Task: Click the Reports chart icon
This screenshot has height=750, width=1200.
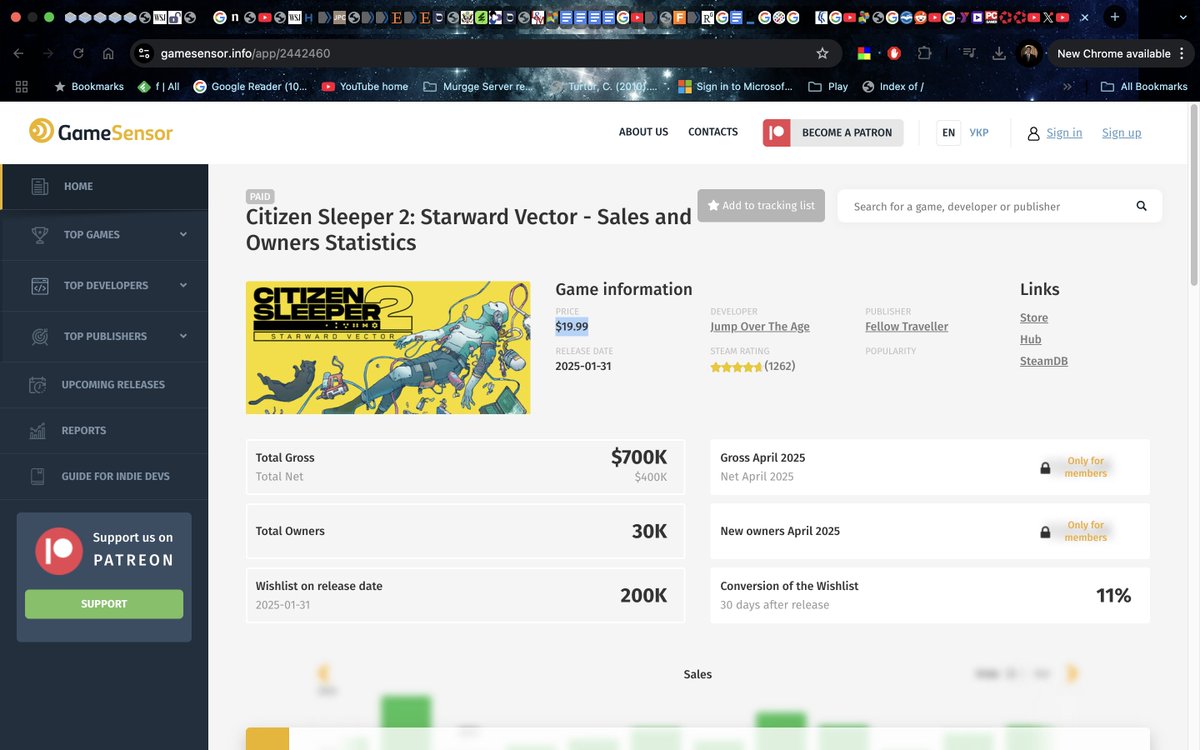Action: (38, 431)
